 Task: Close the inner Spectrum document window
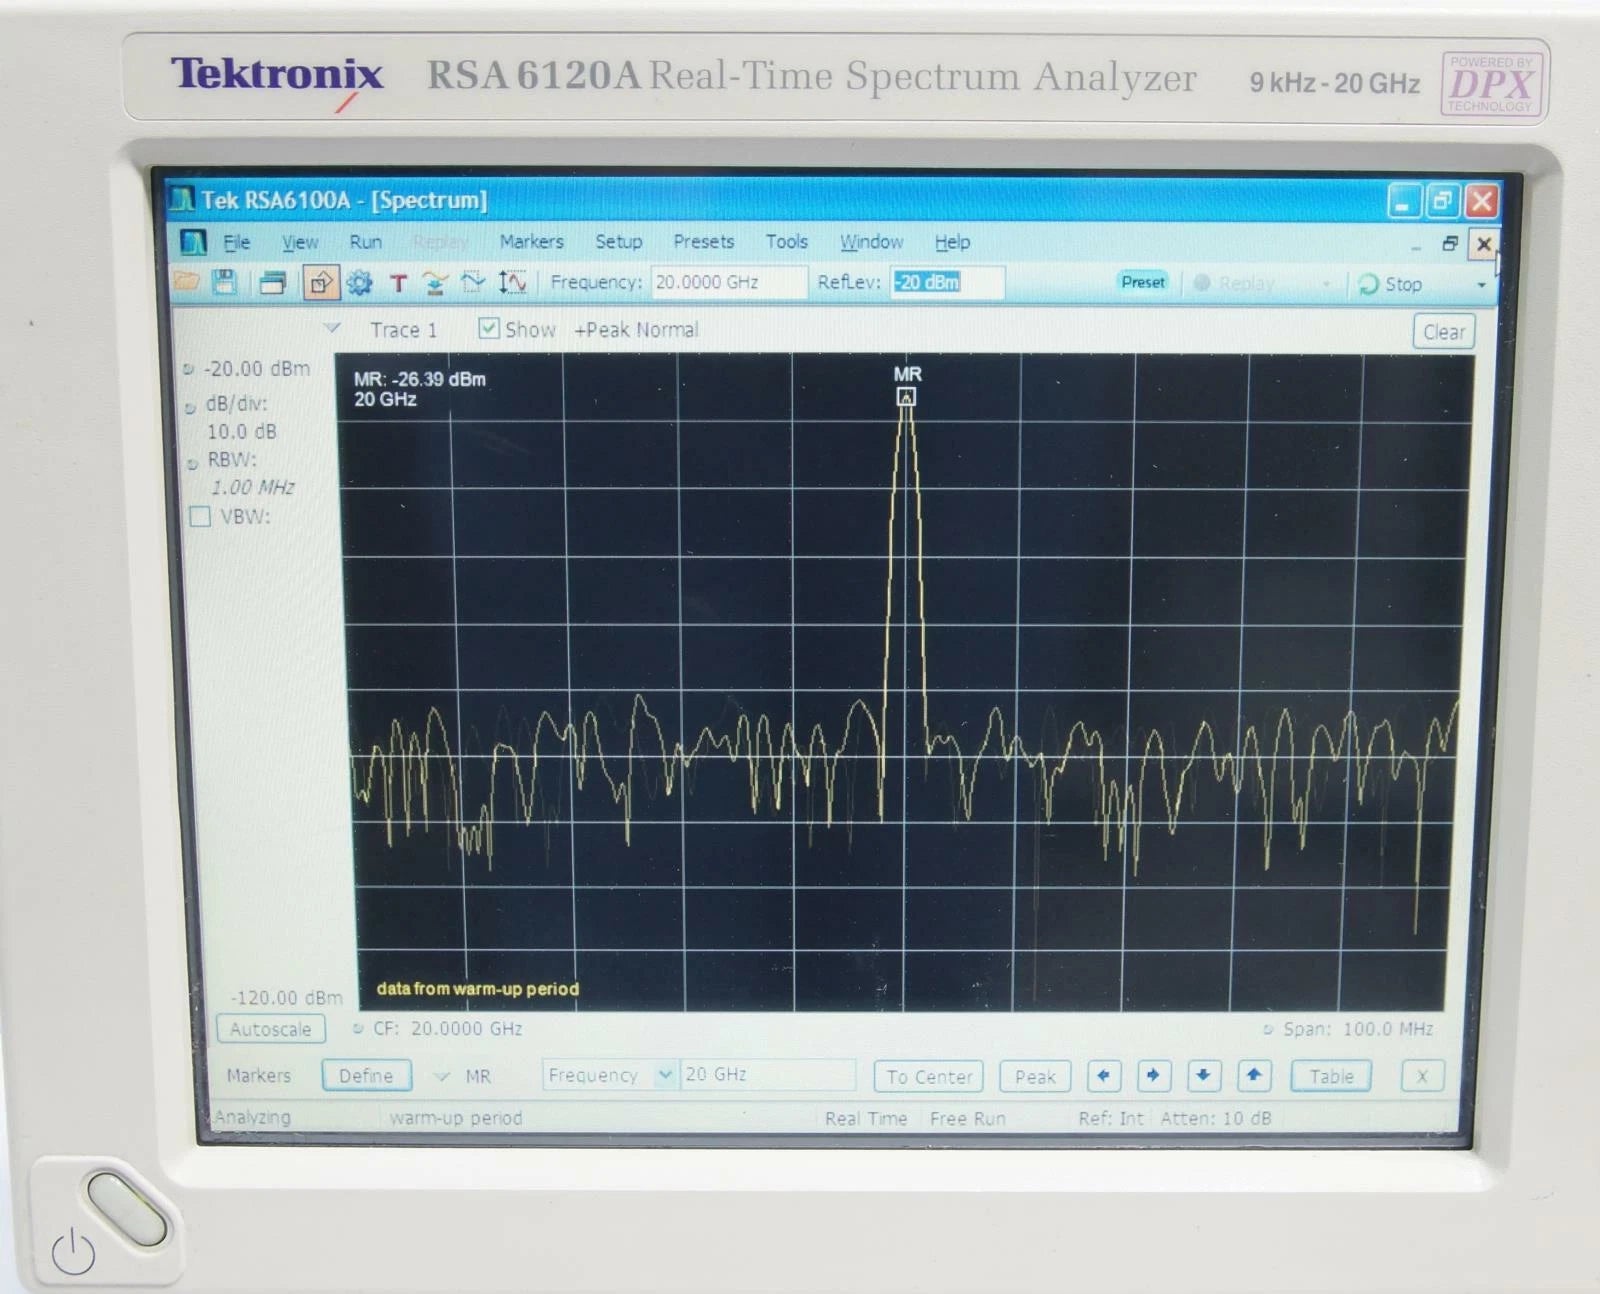(1483, 244)
